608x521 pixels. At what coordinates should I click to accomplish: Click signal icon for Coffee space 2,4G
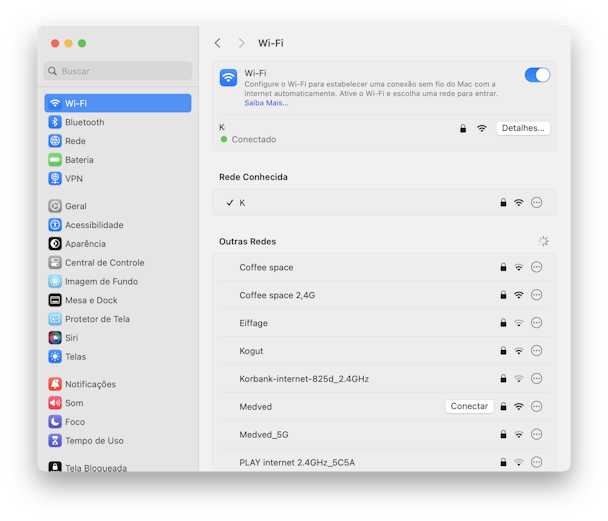[518, 295]
